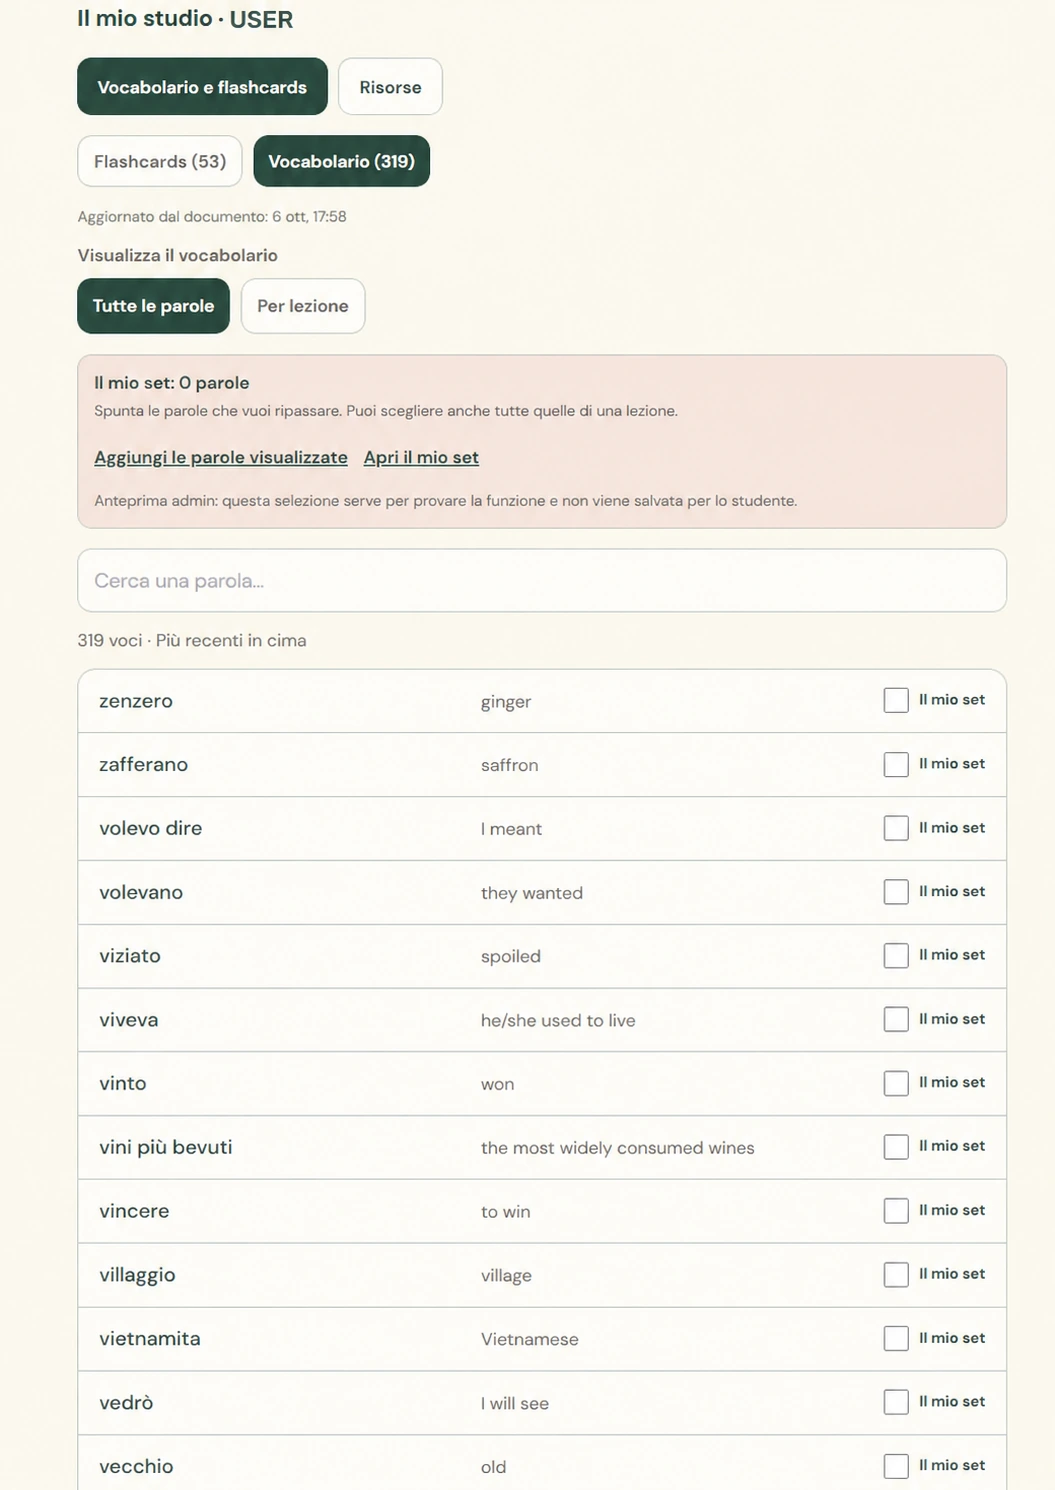Click the translation saffron
This screenshot has width=1055, height=1490.
[x=509, y=765]
